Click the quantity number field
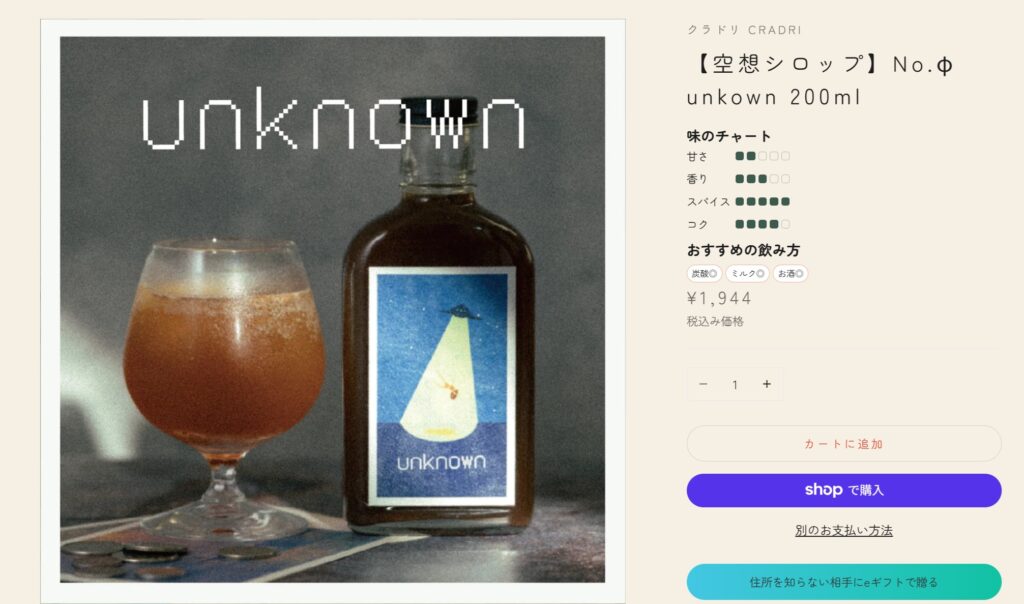 point(735,385)
